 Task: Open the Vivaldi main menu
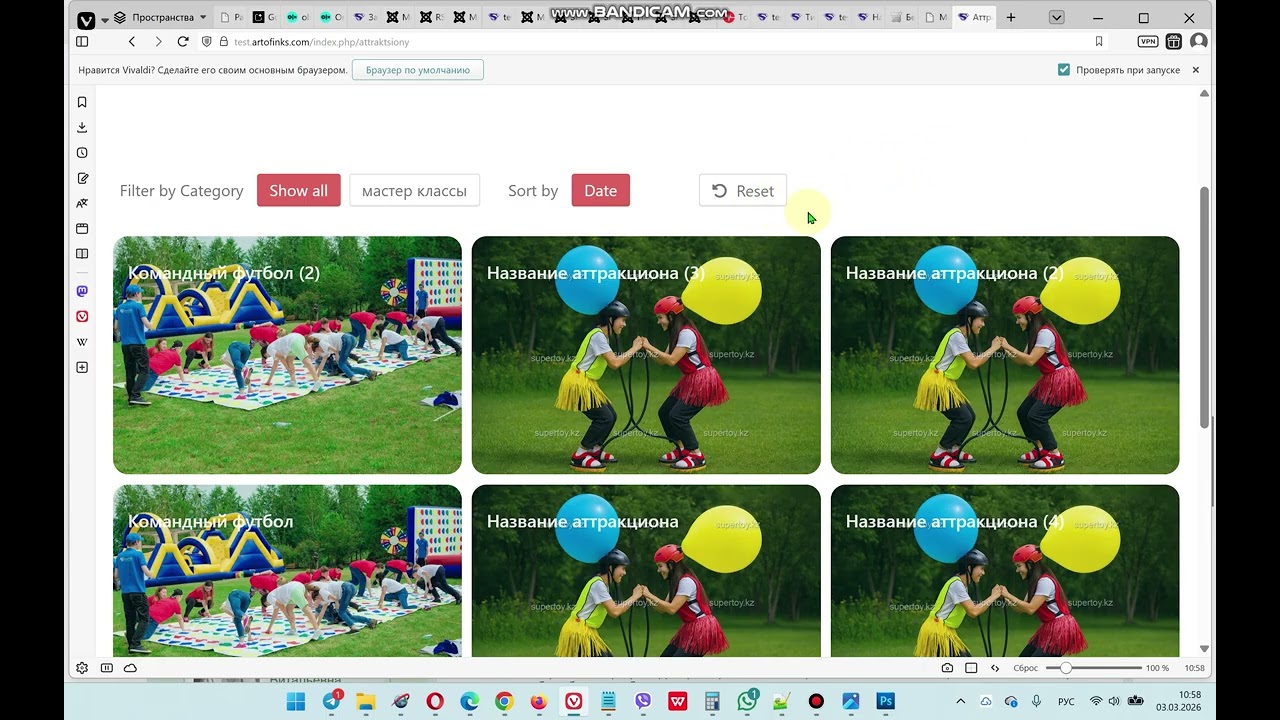click(x=87, y=19)
